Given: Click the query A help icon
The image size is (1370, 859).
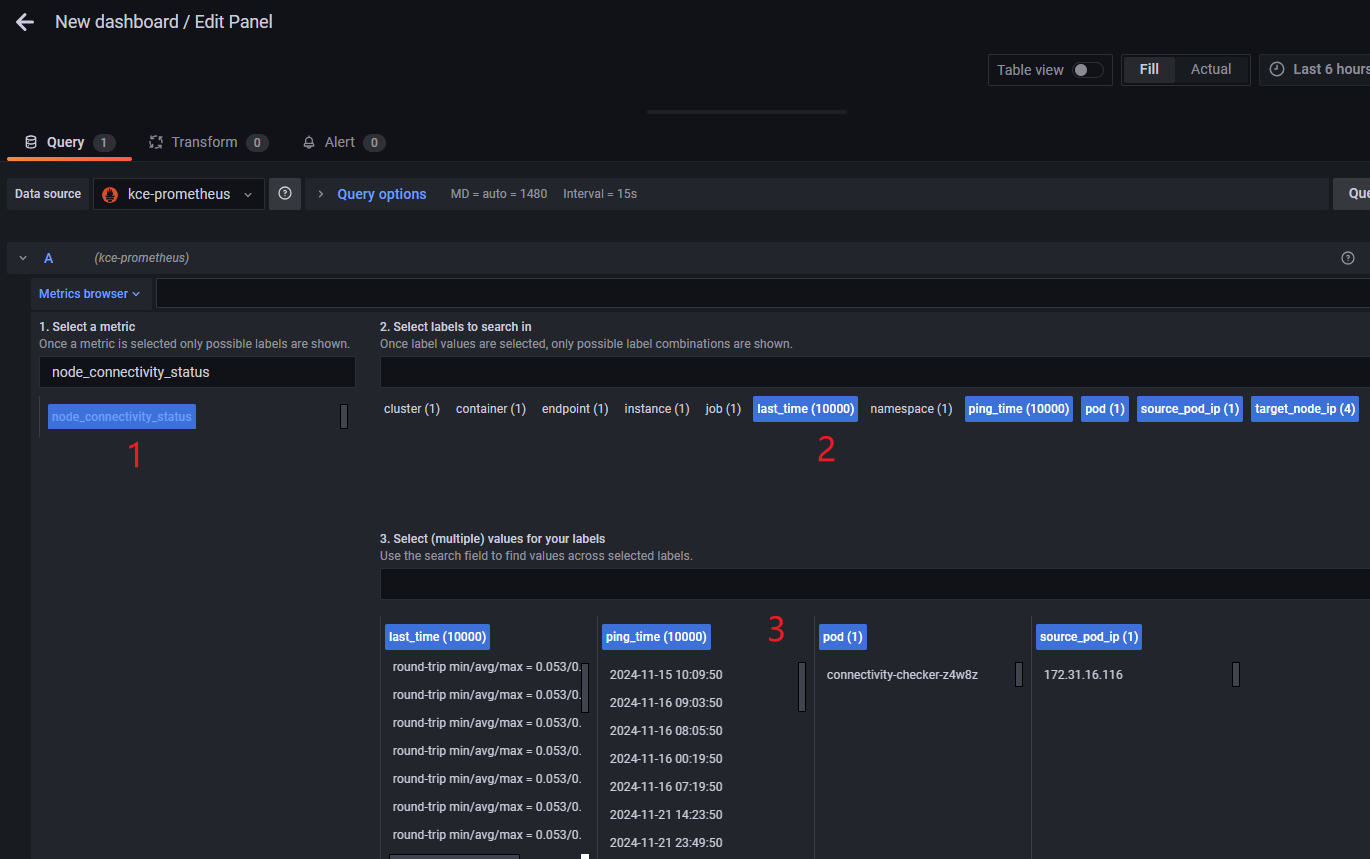Looking at the screenshot, I should (x=1347, y=258).
